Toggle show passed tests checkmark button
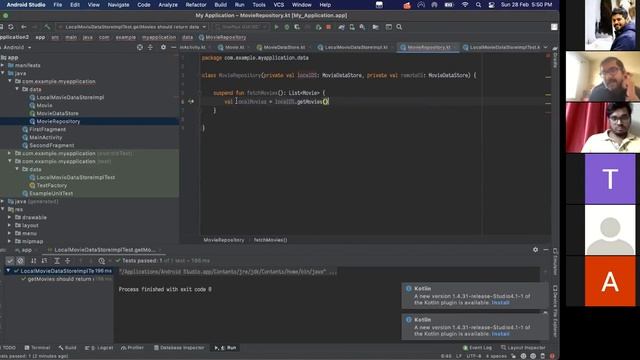Viewport: 640px width, 360px height. coord(10,260)
